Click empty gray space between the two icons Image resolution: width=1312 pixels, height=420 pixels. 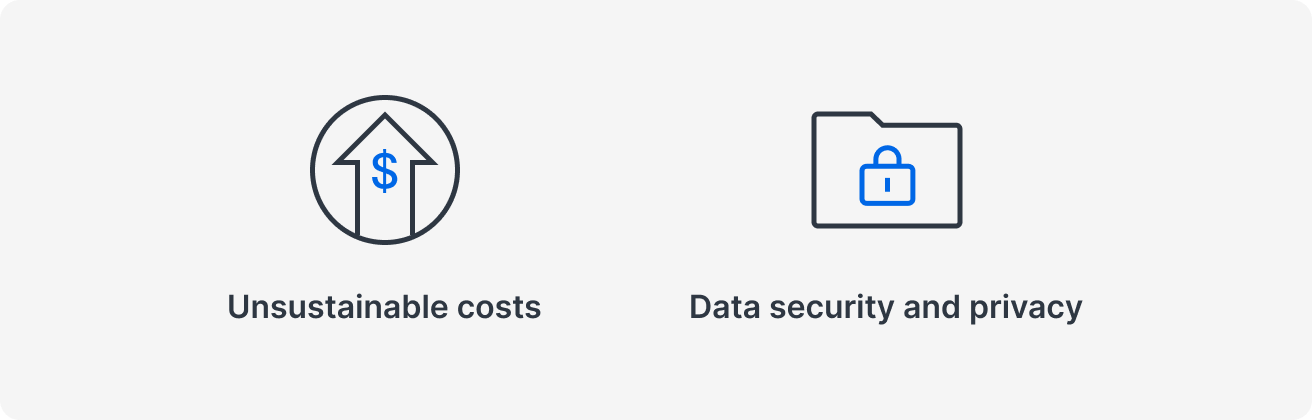pos(635,171)
